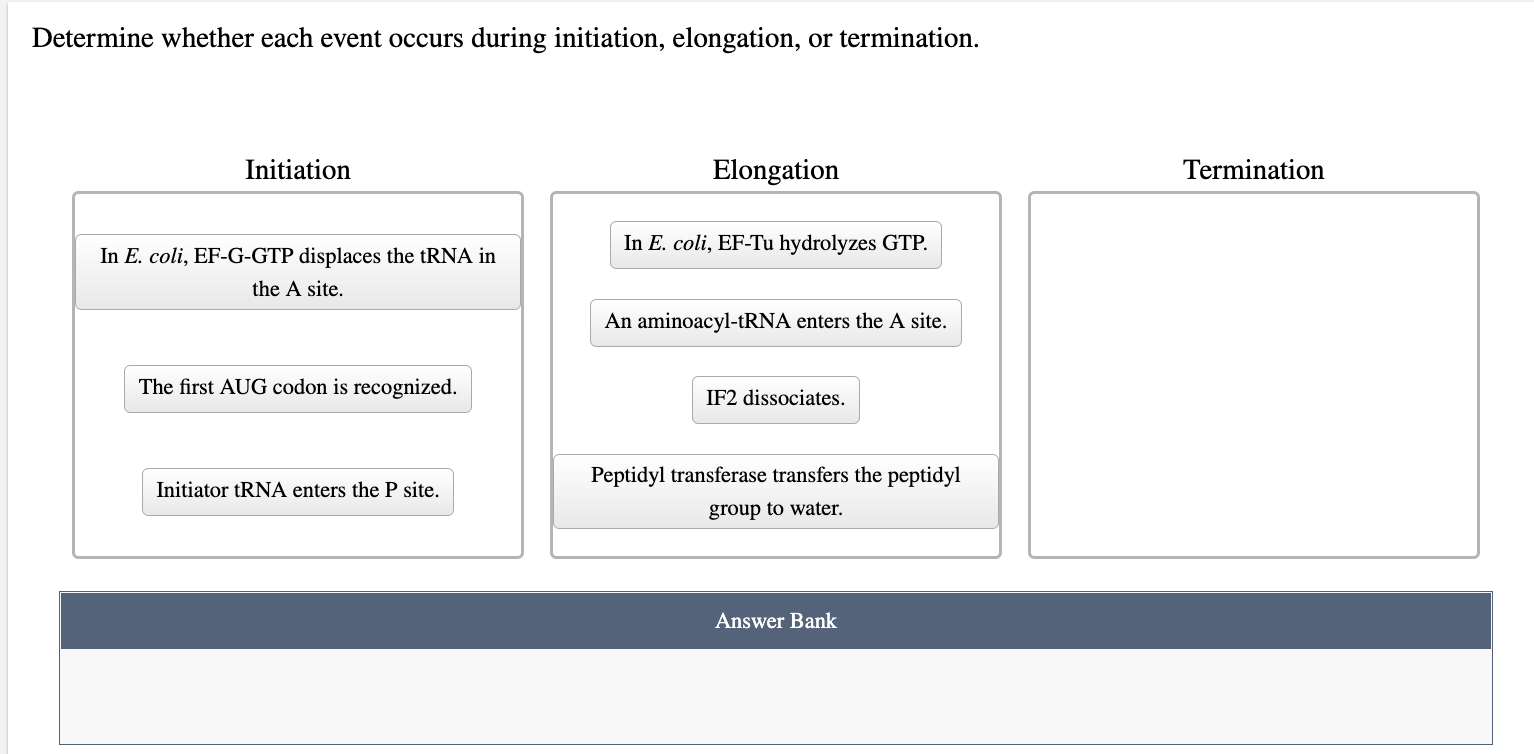
Task: Click the Elongation column heading
Action: 775,170
